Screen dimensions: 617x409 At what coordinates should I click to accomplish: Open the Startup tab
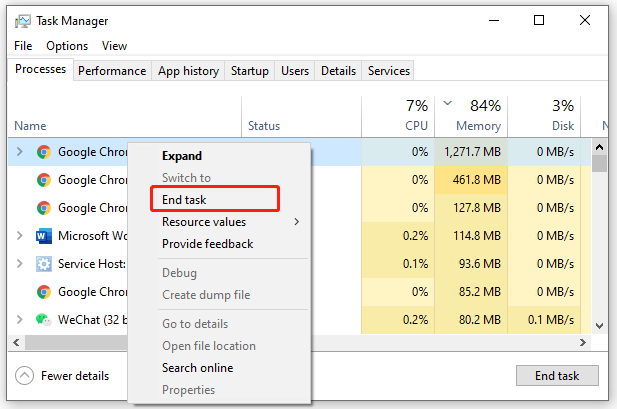249,71
